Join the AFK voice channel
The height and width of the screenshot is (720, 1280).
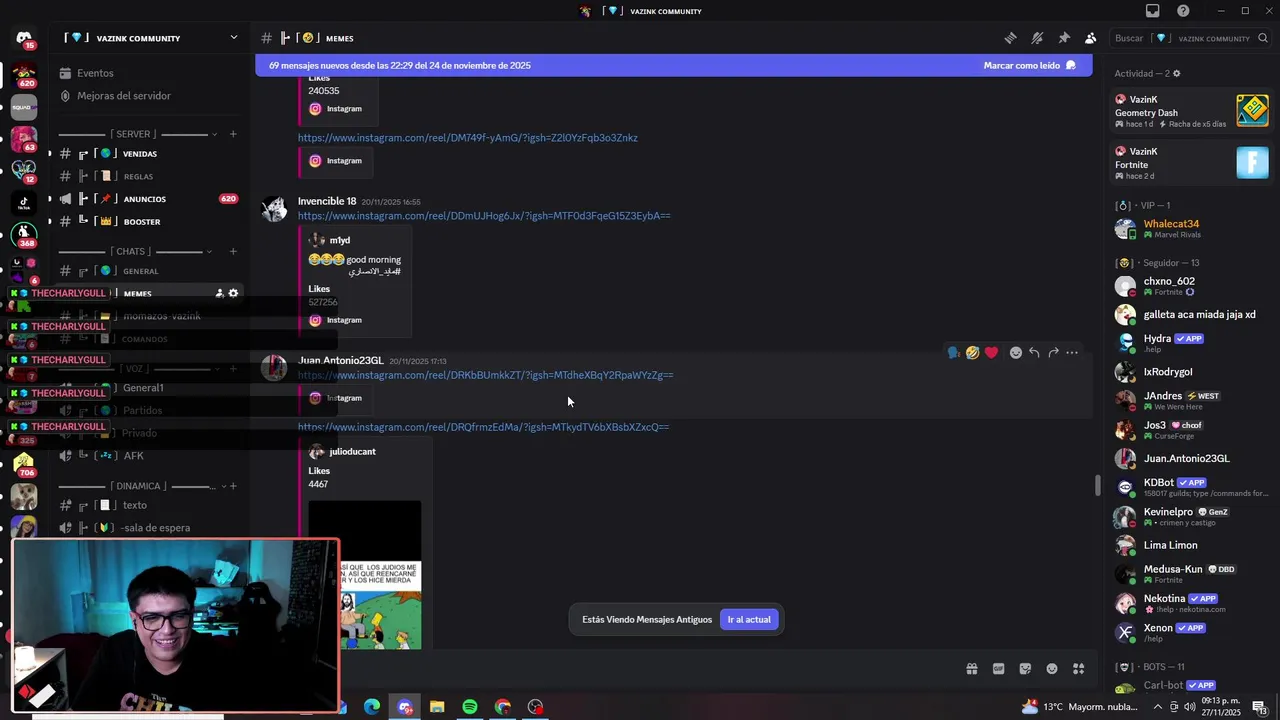pos(150,456)
